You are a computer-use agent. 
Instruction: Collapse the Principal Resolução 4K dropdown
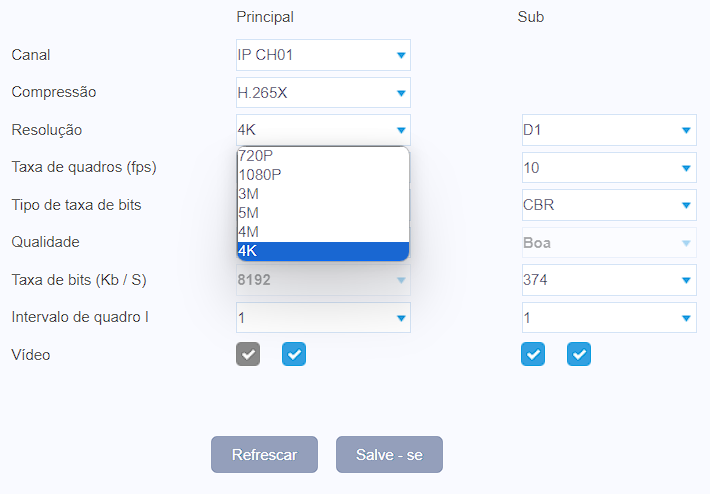click(x=323, y=130)
